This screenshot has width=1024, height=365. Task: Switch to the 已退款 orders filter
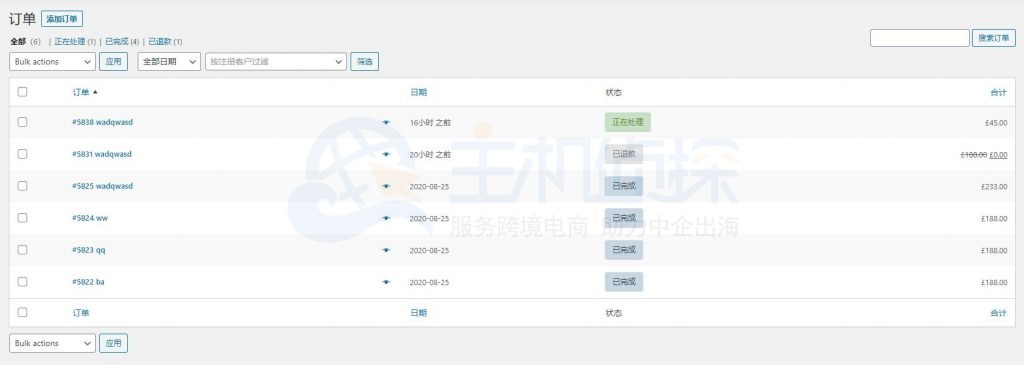pos(160,42)
